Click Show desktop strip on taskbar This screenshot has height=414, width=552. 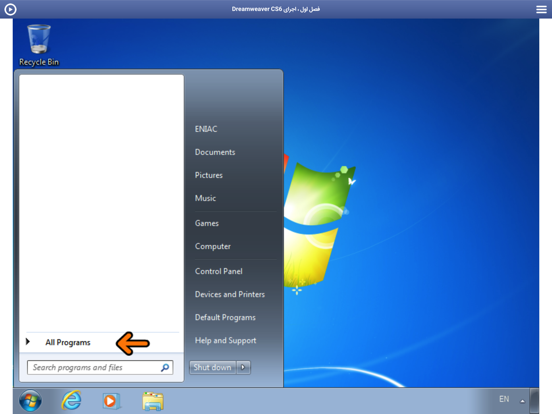pos(534,401)
